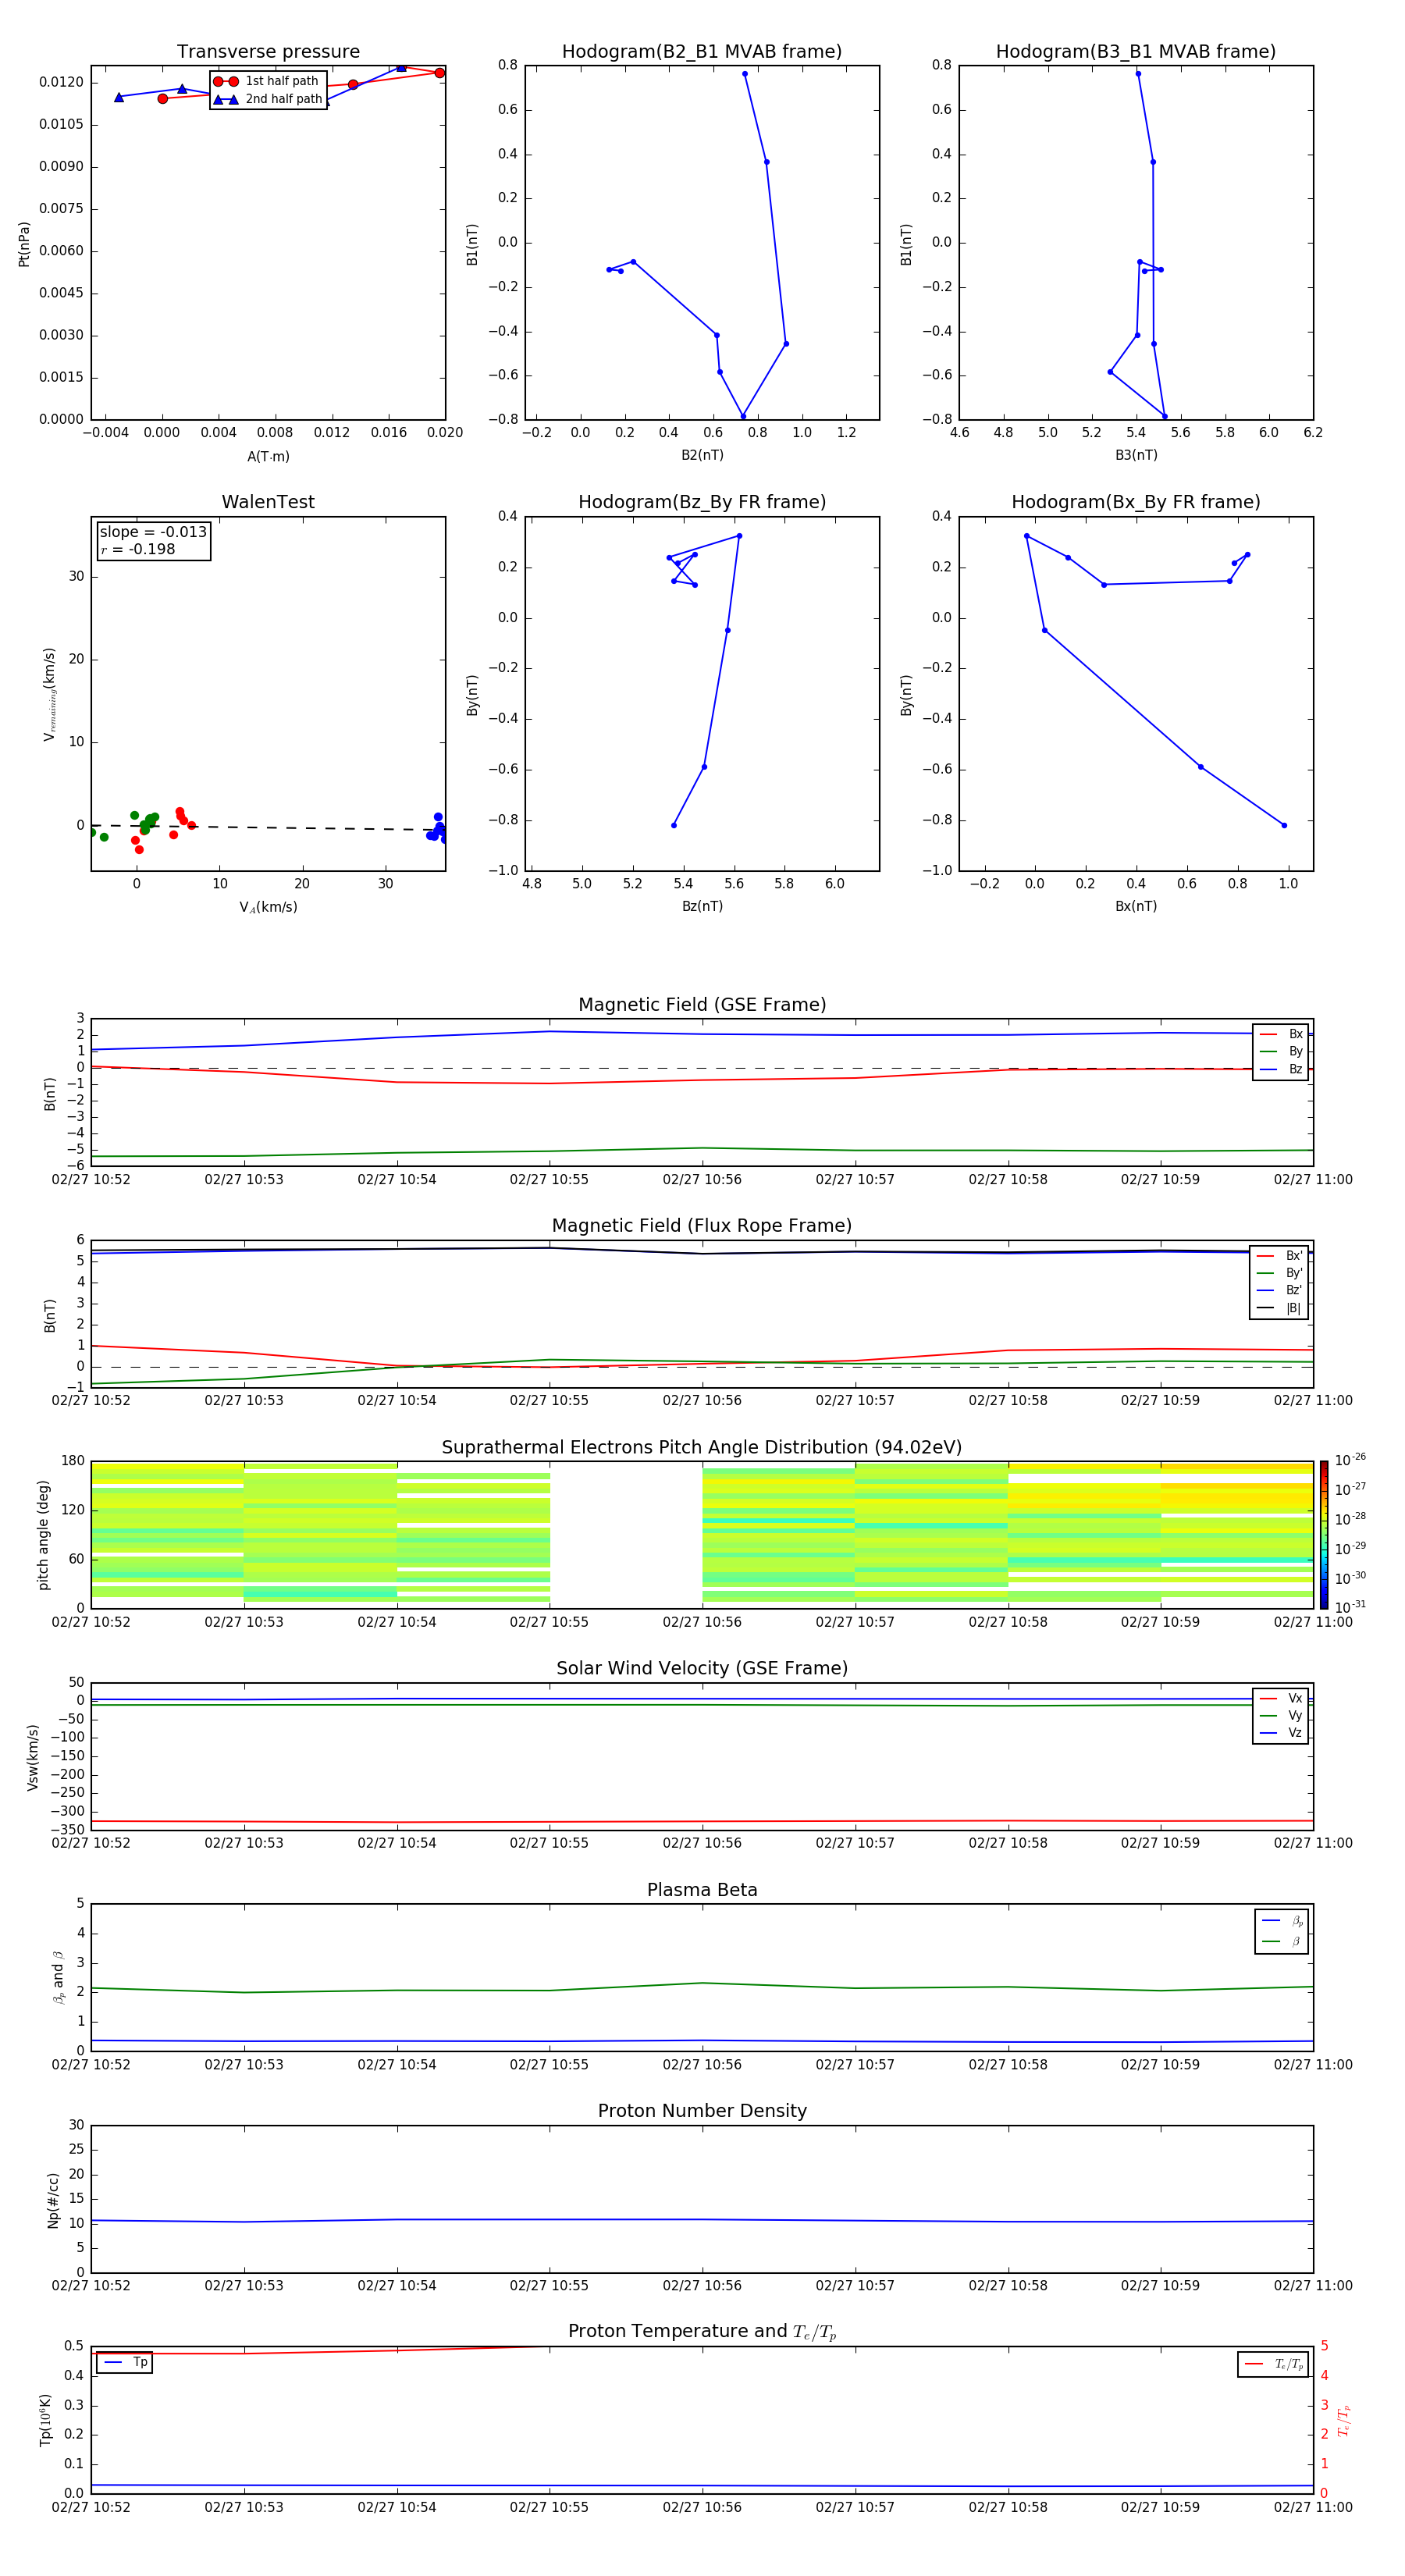1405x2576 pixels.
Task: Click the pitch angle distribution colorbar
Action: pos(1324,1535)
